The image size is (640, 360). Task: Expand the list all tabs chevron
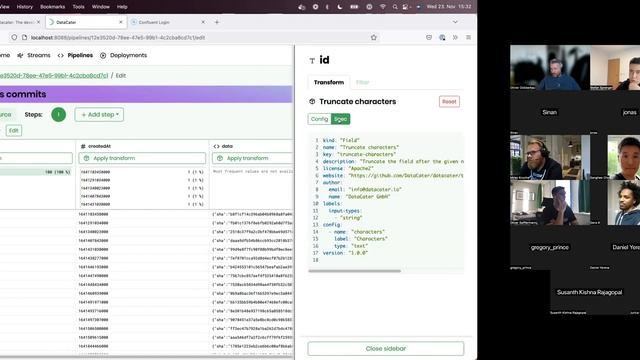pyautogui.click(x=455, y=22)
